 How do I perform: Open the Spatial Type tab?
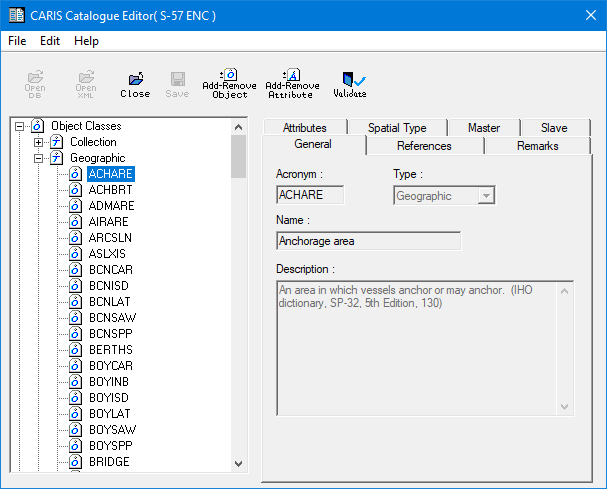pos(396,128)
